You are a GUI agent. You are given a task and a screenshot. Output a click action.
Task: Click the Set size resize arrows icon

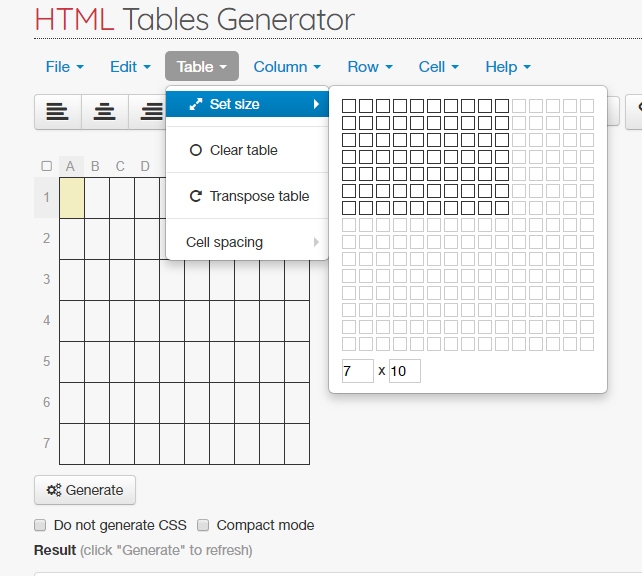click(x=196, y=104)
